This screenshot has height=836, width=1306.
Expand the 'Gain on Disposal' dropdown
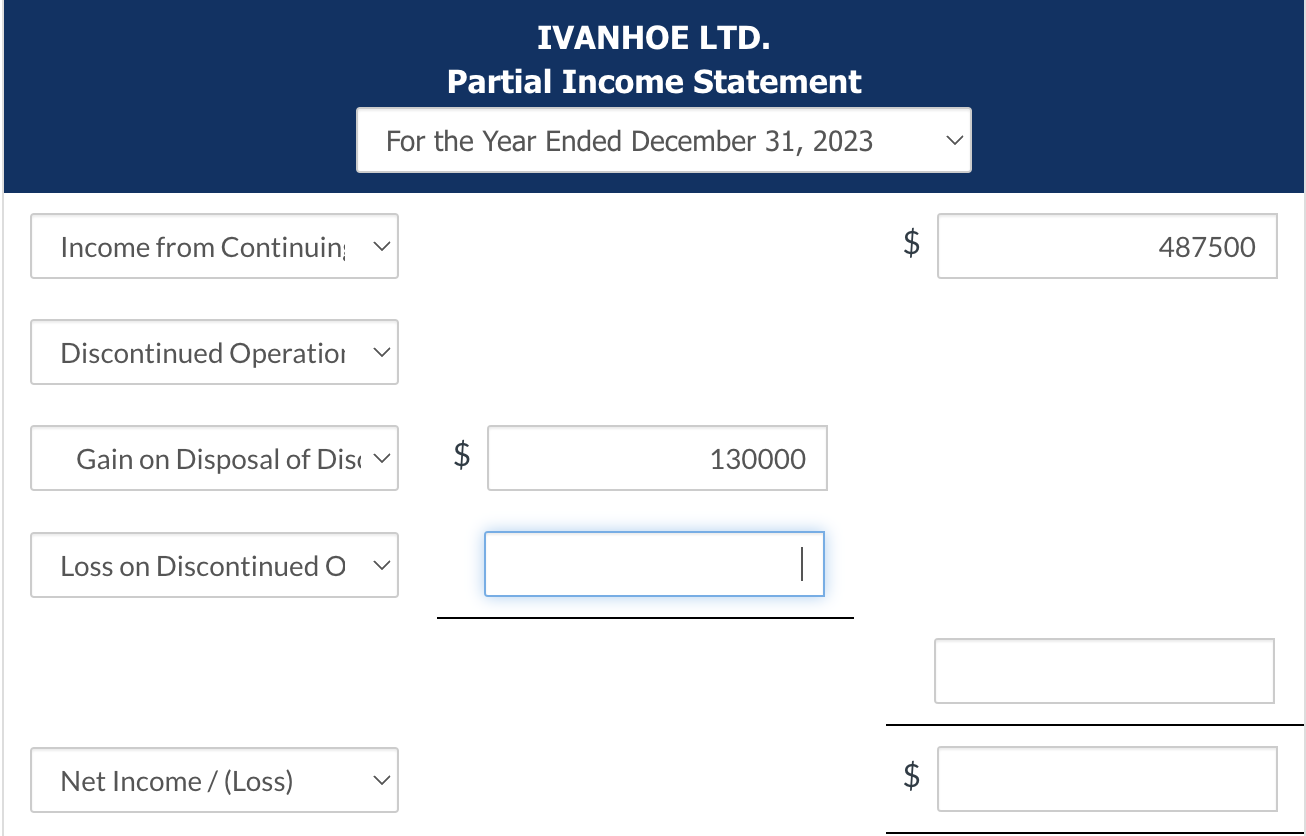pyautogui.click(x=214, y=458)
